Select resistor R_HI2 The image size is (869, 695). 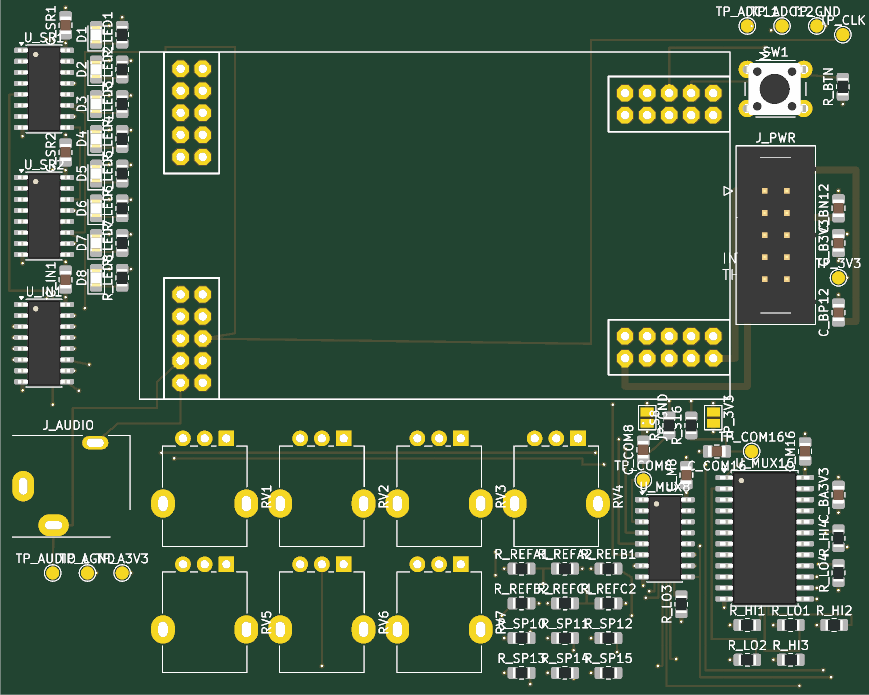[834, 625]
